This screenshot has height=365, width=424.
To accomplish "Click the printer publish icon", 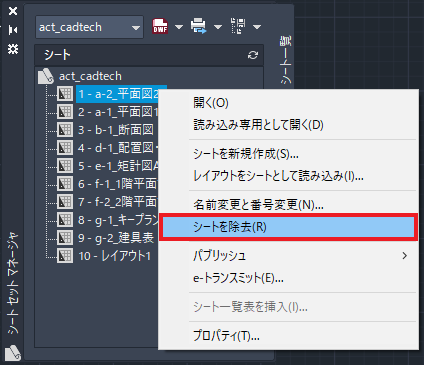I will click(x=199, y=26).
